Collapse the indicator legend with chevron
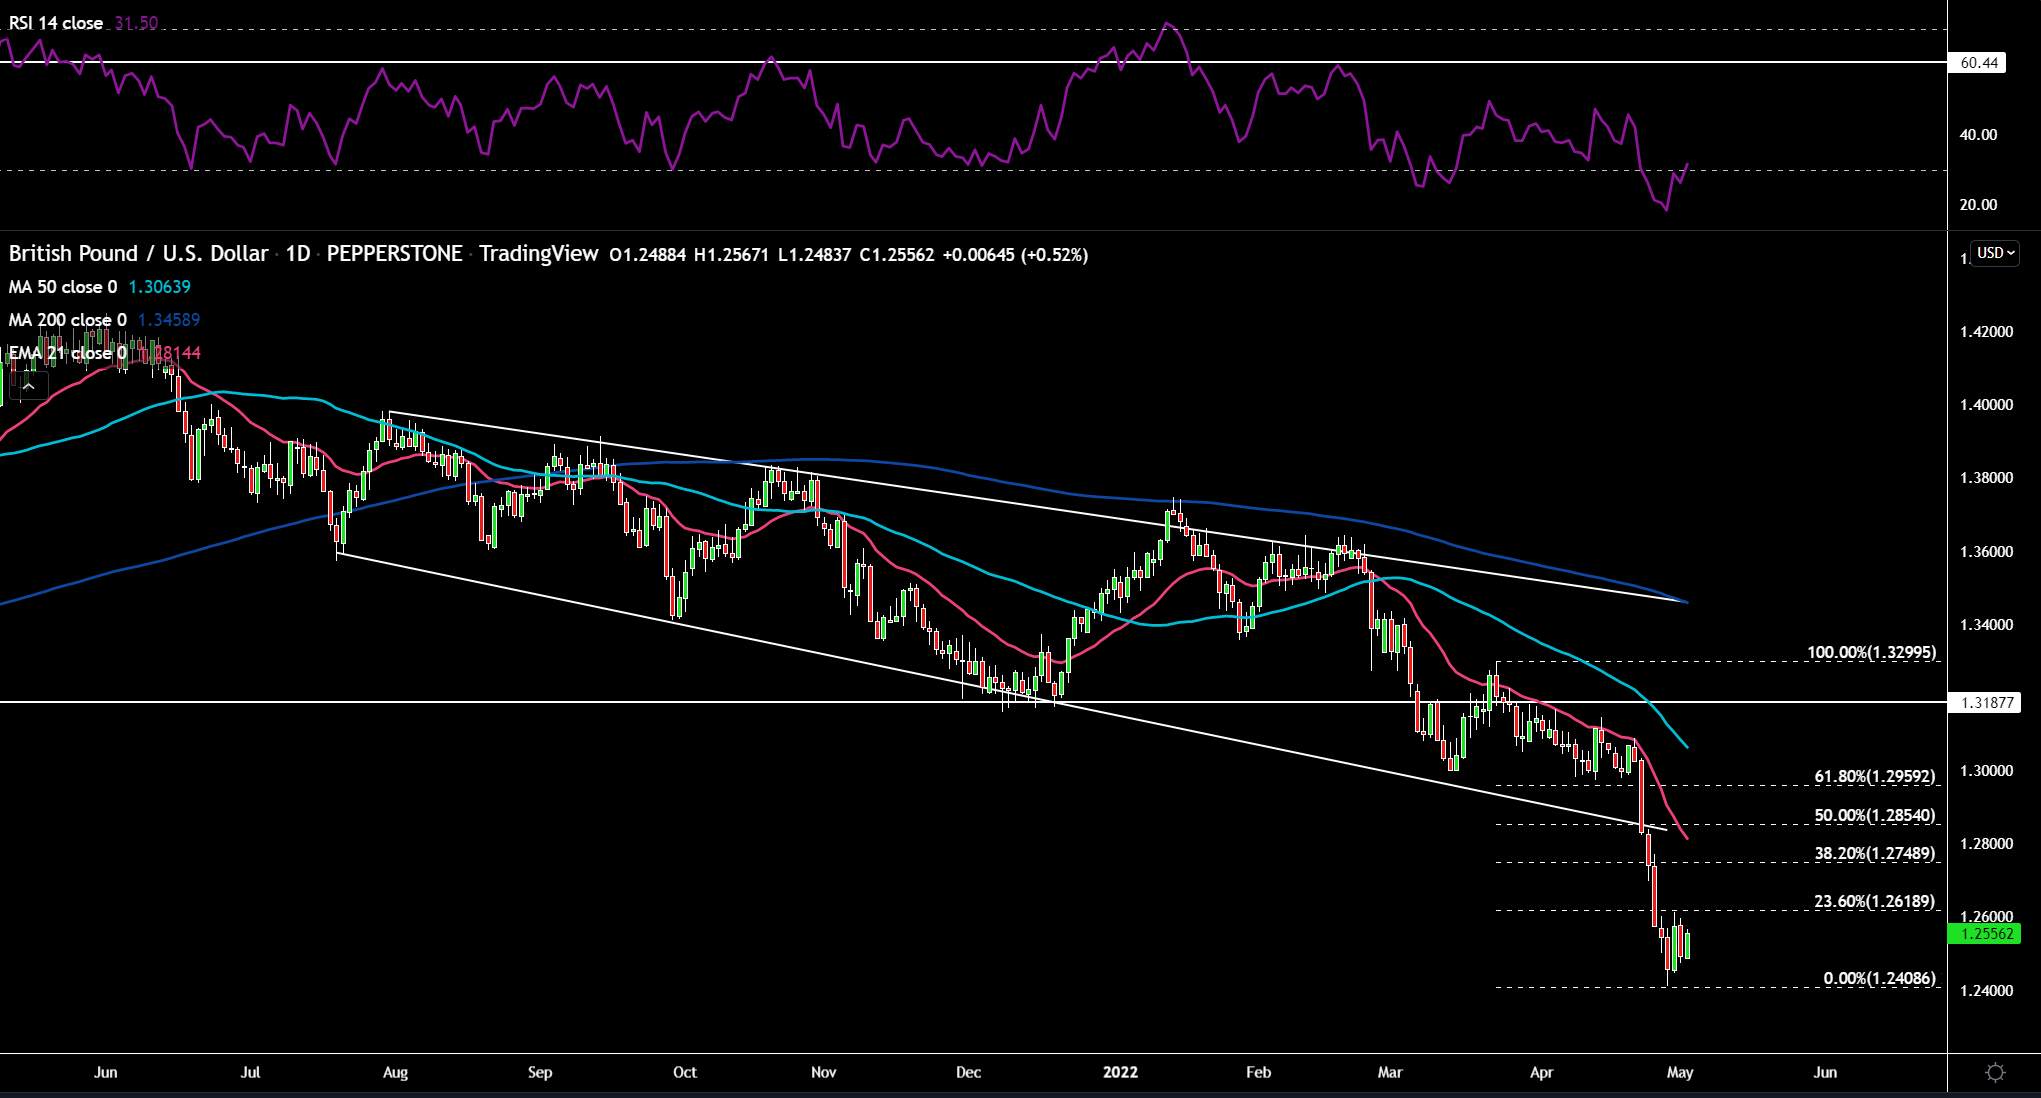The height and width of the screenshot is (1098, 2041). [28, 386]
